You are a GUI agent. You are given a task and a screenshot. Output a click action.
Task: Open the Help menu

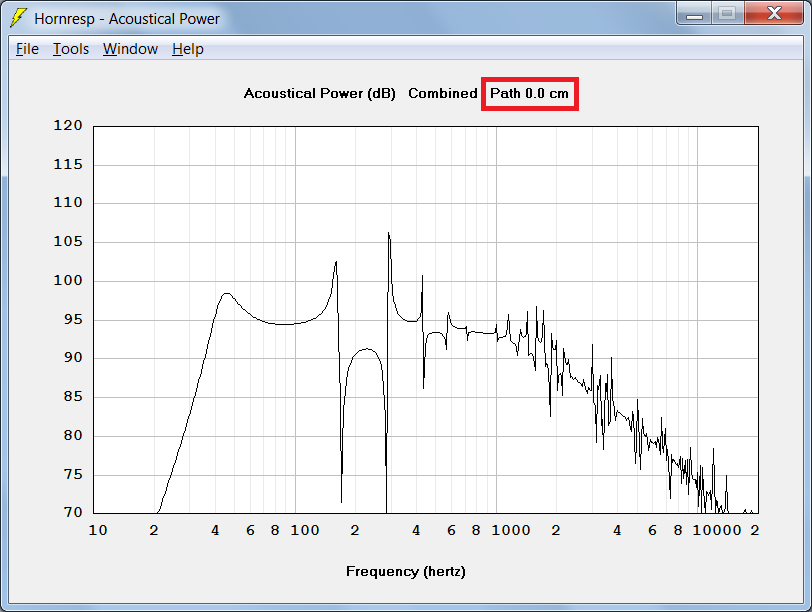tap(188, 49)
